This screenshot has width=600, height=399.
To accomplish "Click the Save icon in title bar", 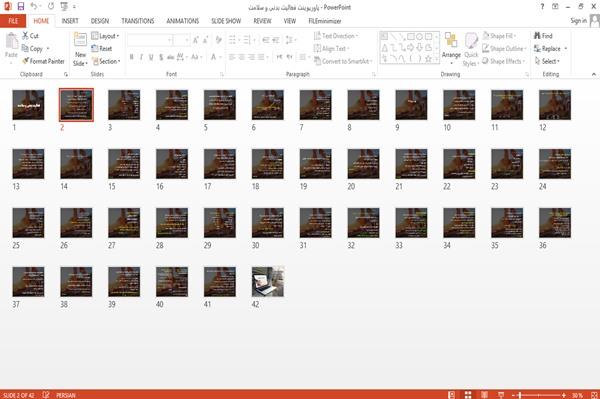I will pos(21,7).
